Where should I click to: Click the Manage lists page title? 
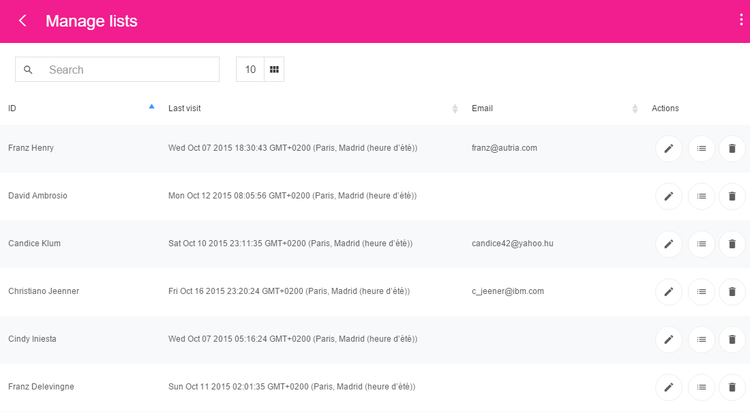(x=91, y=21)
